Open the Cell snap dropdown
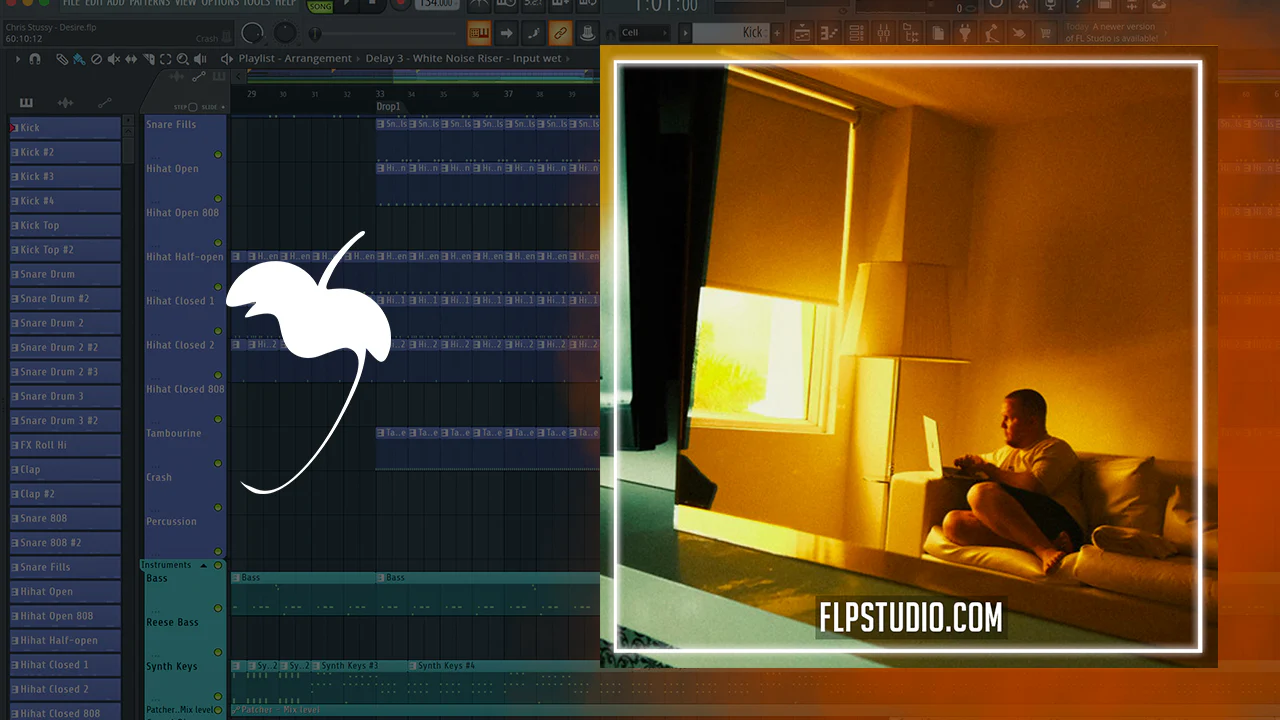Screen dimensions: 1280x720 644,33
